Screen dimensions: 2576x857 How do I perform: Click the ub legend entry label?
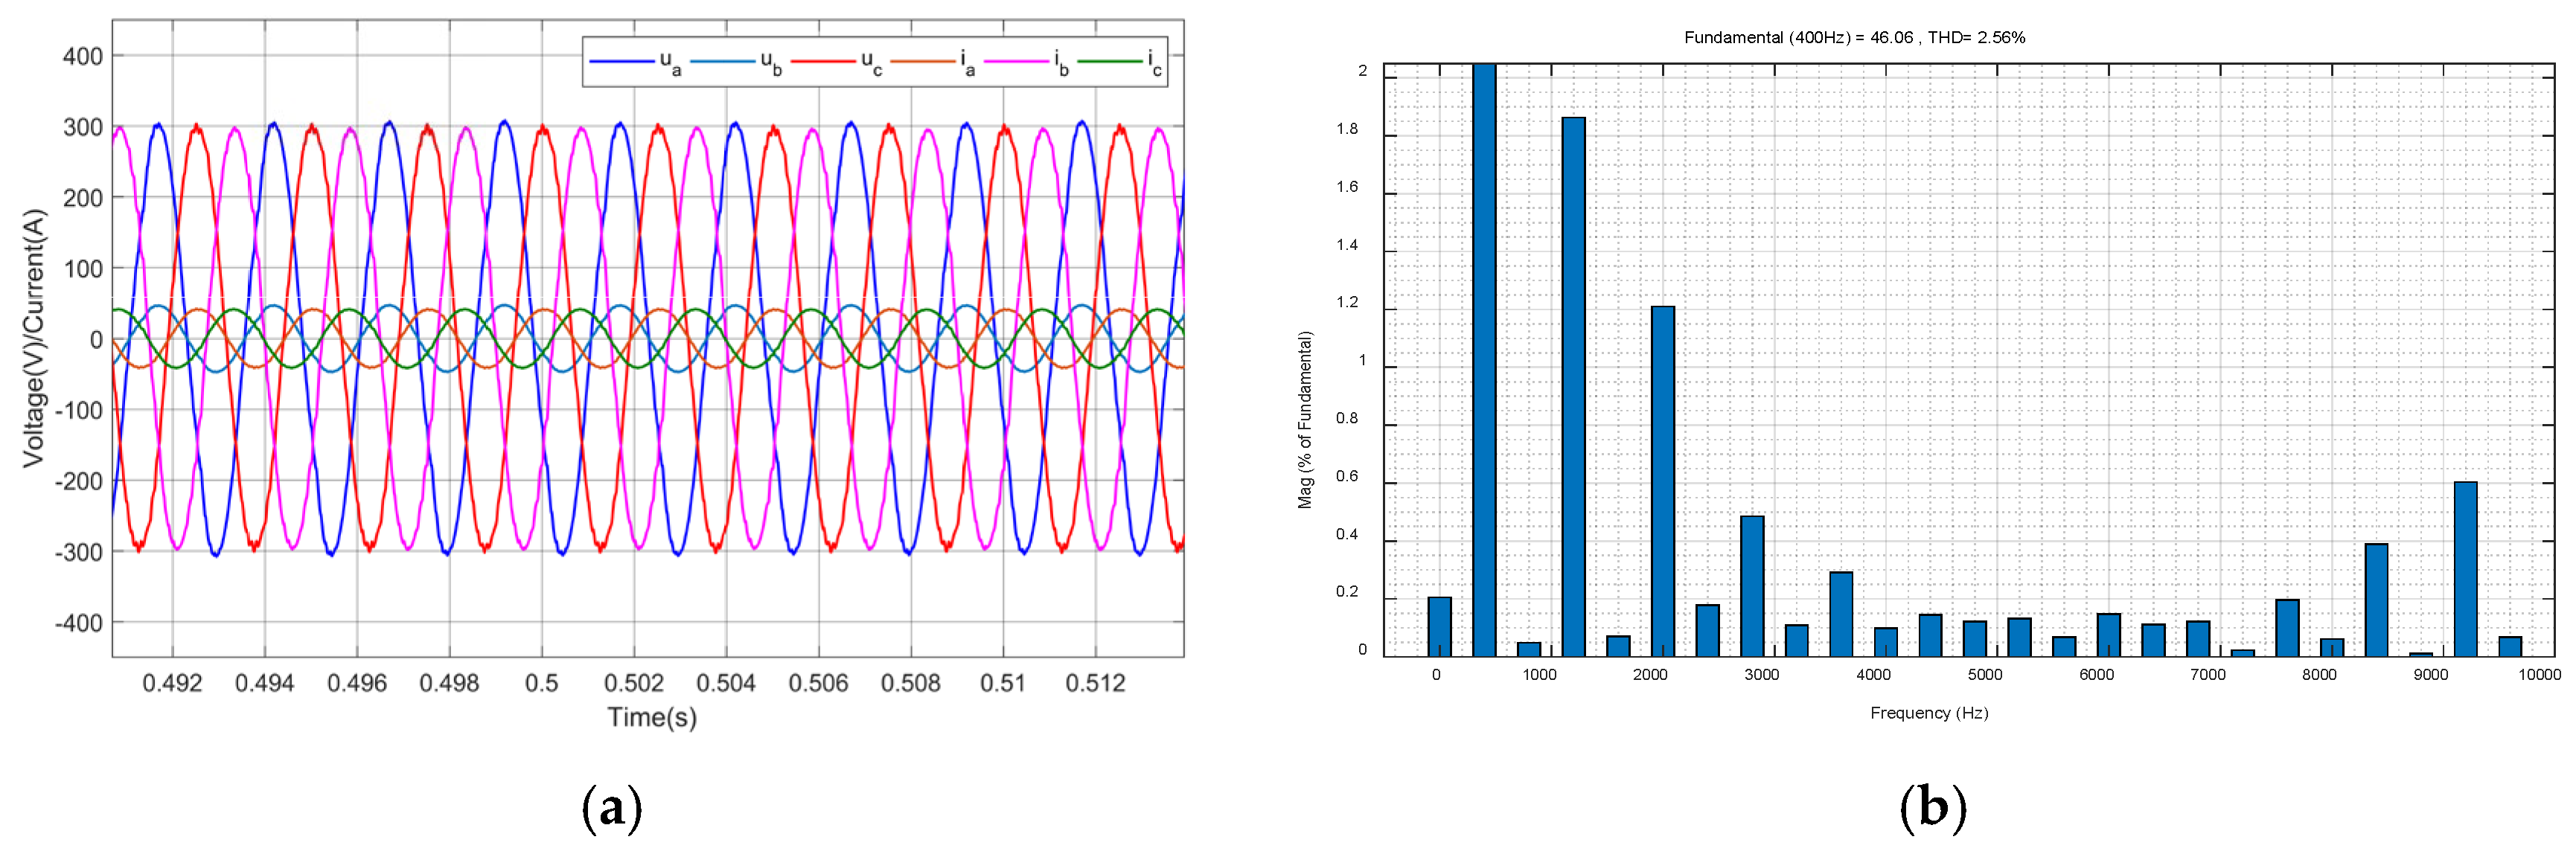click(x=770, y=62)
